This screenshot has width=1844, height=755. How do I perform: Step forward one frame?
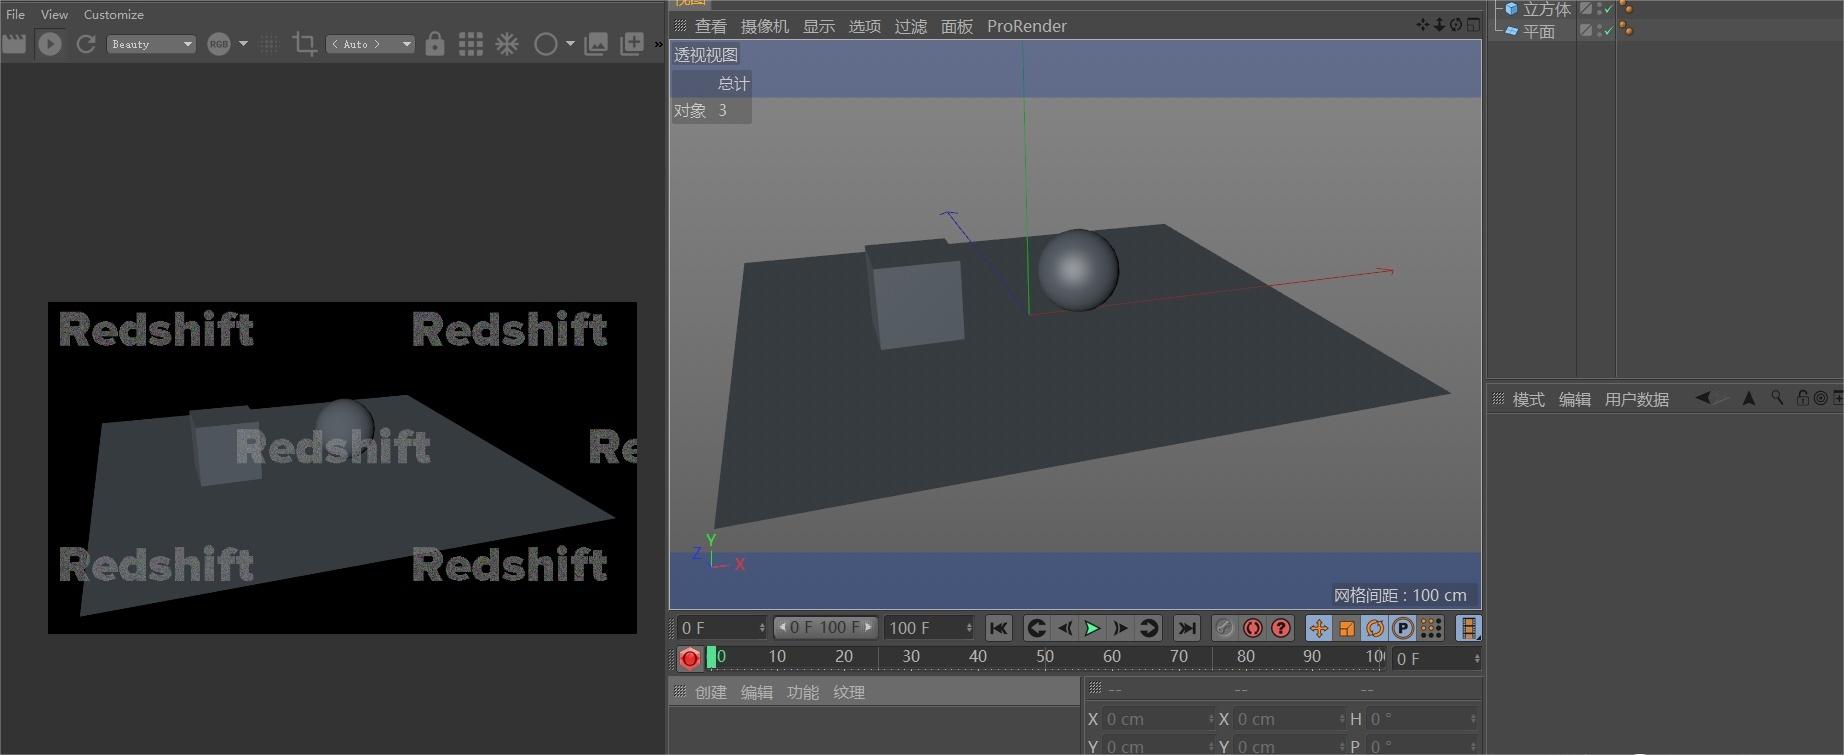[x=1120, y=628]
